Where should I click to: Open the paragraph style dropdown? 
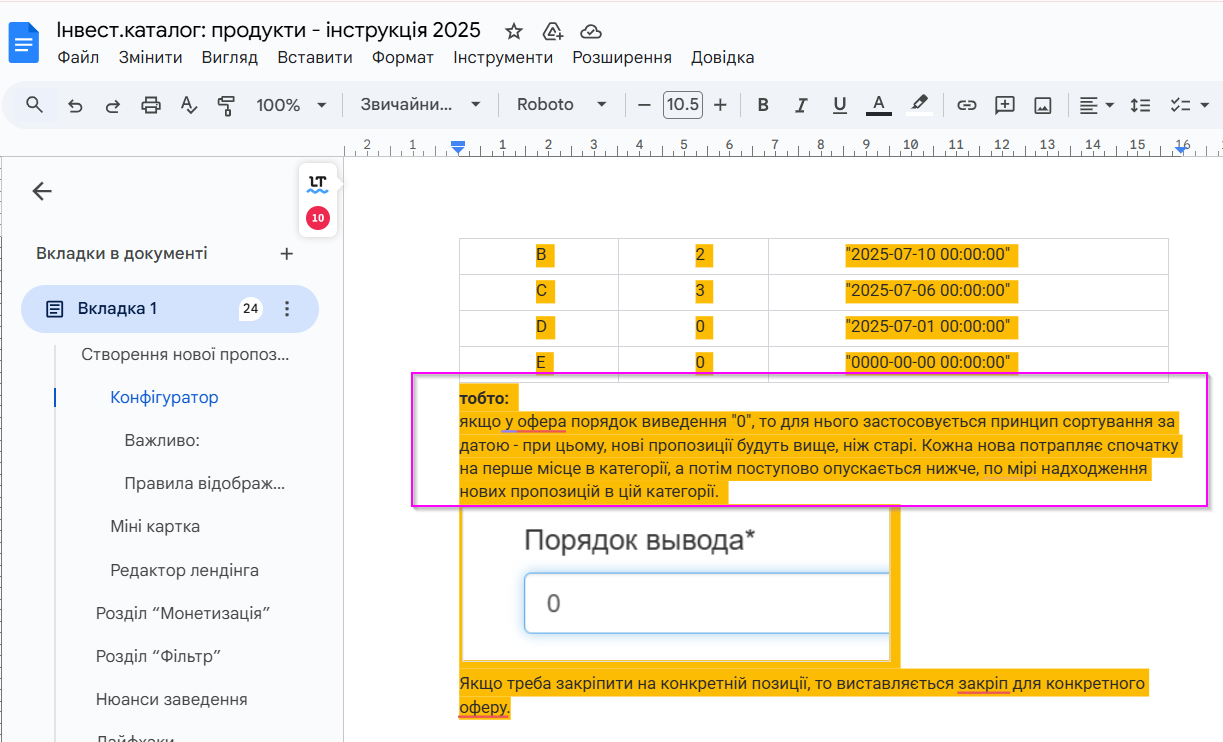421,105
